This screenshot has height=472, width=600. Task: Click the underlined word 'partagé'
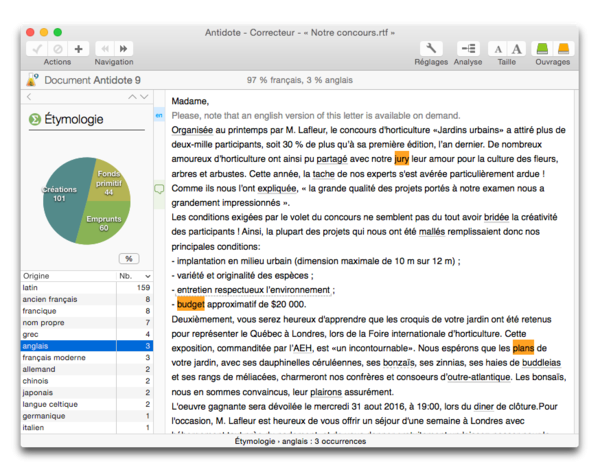click(x=332, y=159)
